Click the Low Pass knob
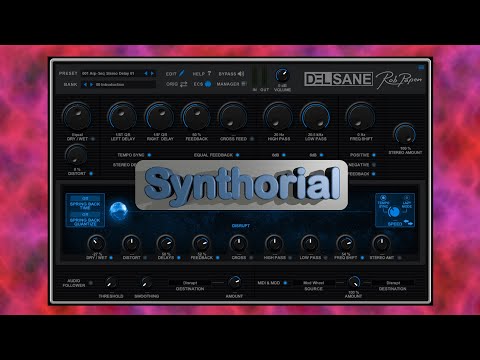The height and width of the screenshot is (360, 480). pyautogui.click(x=315, y=116)
